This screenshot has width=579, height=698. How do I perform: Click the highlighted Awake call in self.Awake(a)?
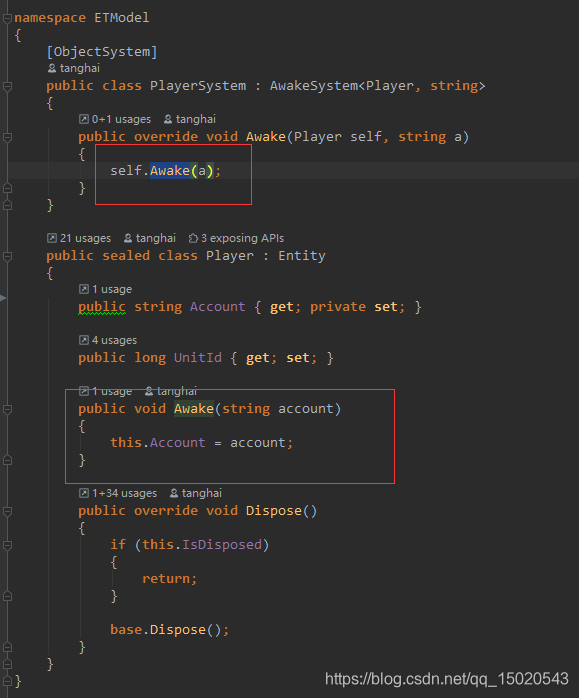point(170,171)
